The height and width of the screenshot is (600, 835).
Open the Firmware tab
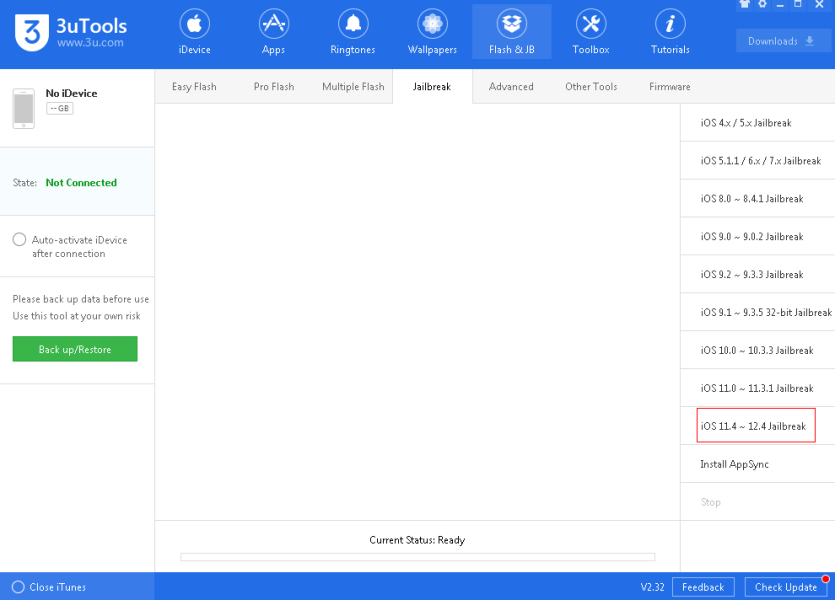click(x=669, y=87)
